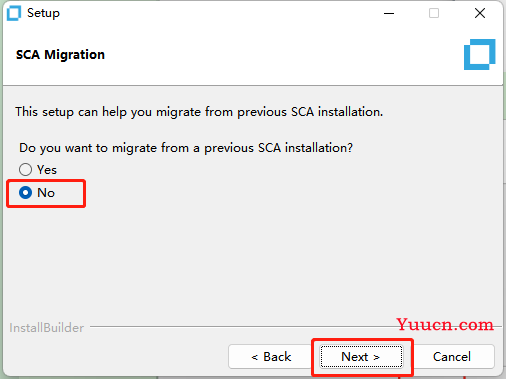Click the SCA Migration heading
Viewport: 506px width, 379px height.
60,55
